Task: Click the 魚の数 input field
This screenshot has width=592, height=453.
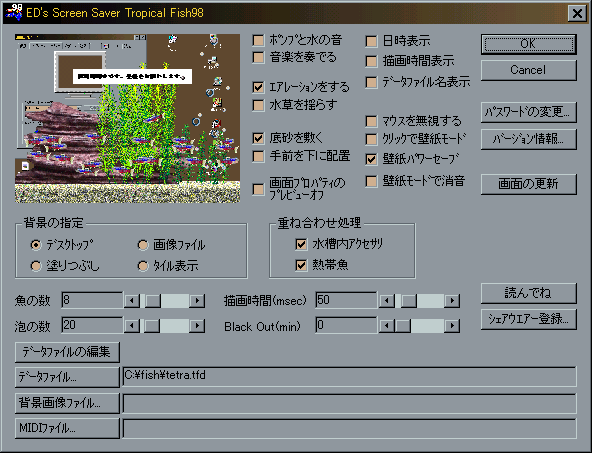Action: click(92, 300)
